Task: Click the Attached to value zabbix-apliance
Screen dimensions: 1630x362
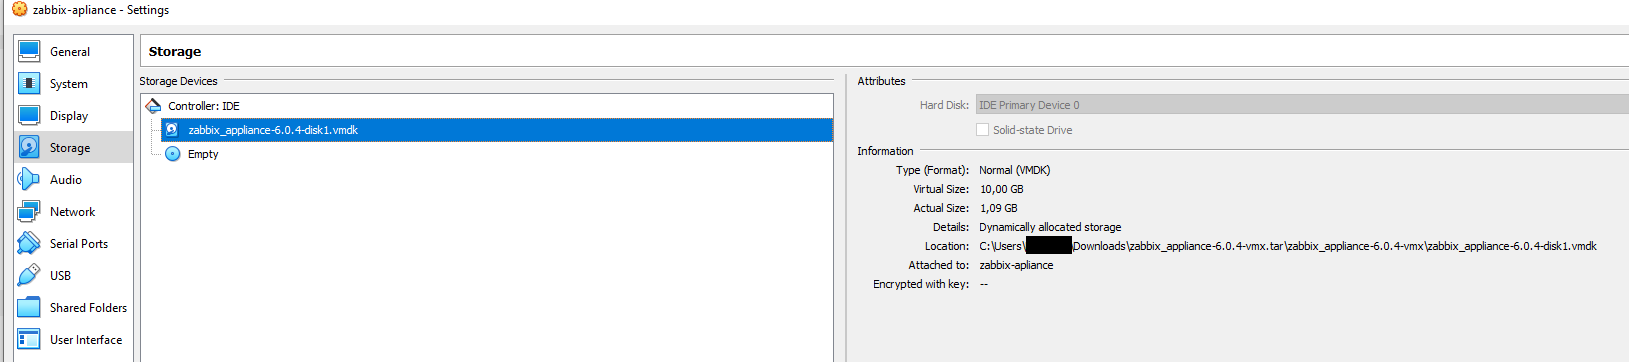Action: 1016,265
